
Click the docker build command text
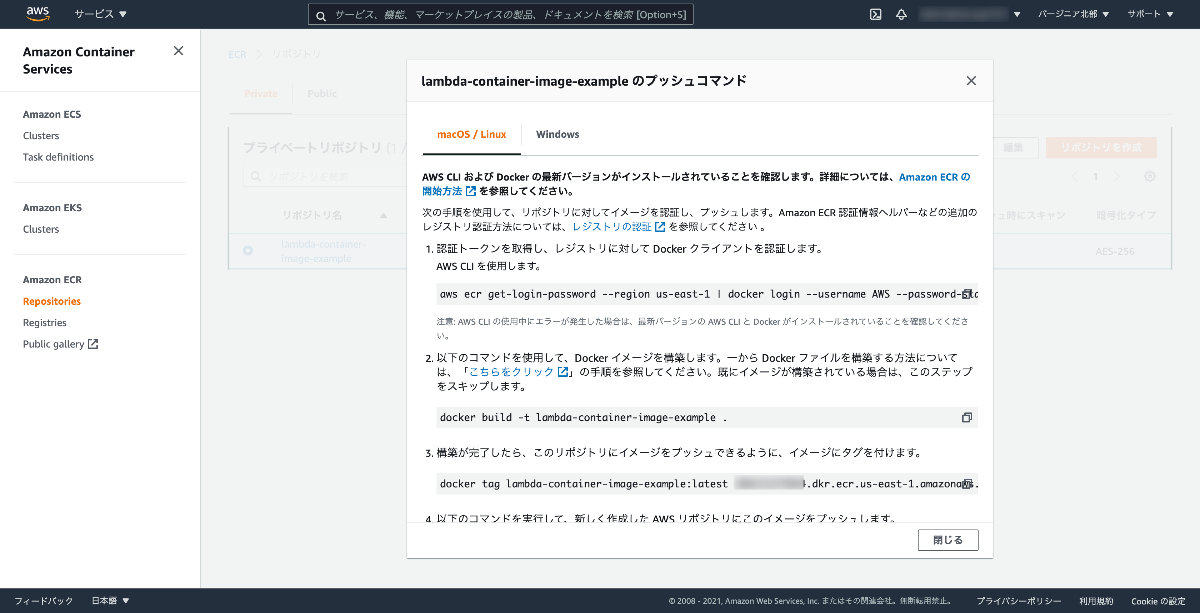pyautogui.click(x=583, y=417)
